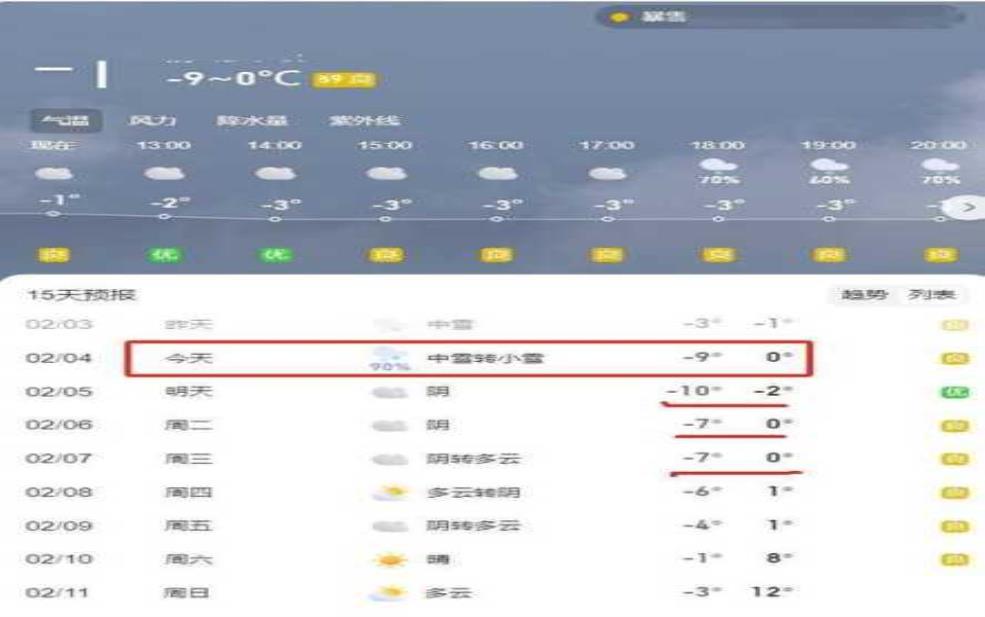Tap the partly cloudy icon for 02/08
This screenshot has width=985, height=617.
pyautogui.click(x=390, y=493)
